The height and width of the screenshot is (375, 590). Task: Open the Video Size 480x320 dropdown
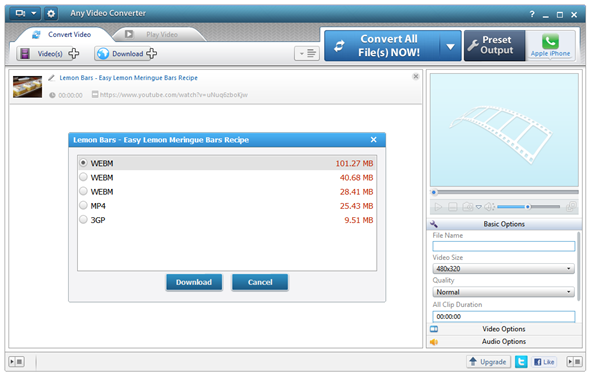click(x=503, y=269)
